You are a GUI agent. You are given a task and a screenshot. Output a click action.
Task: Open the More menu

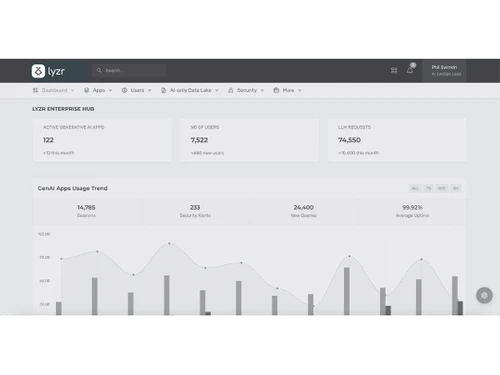pyautogui.click(x=288, y=90)
